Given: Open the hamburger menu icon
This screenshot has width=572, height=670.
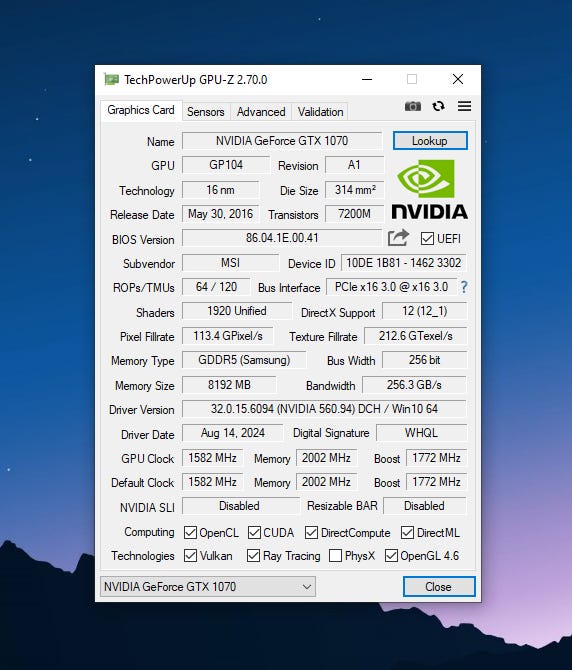Looking at the screenshot, I should (x=464, y=106).
